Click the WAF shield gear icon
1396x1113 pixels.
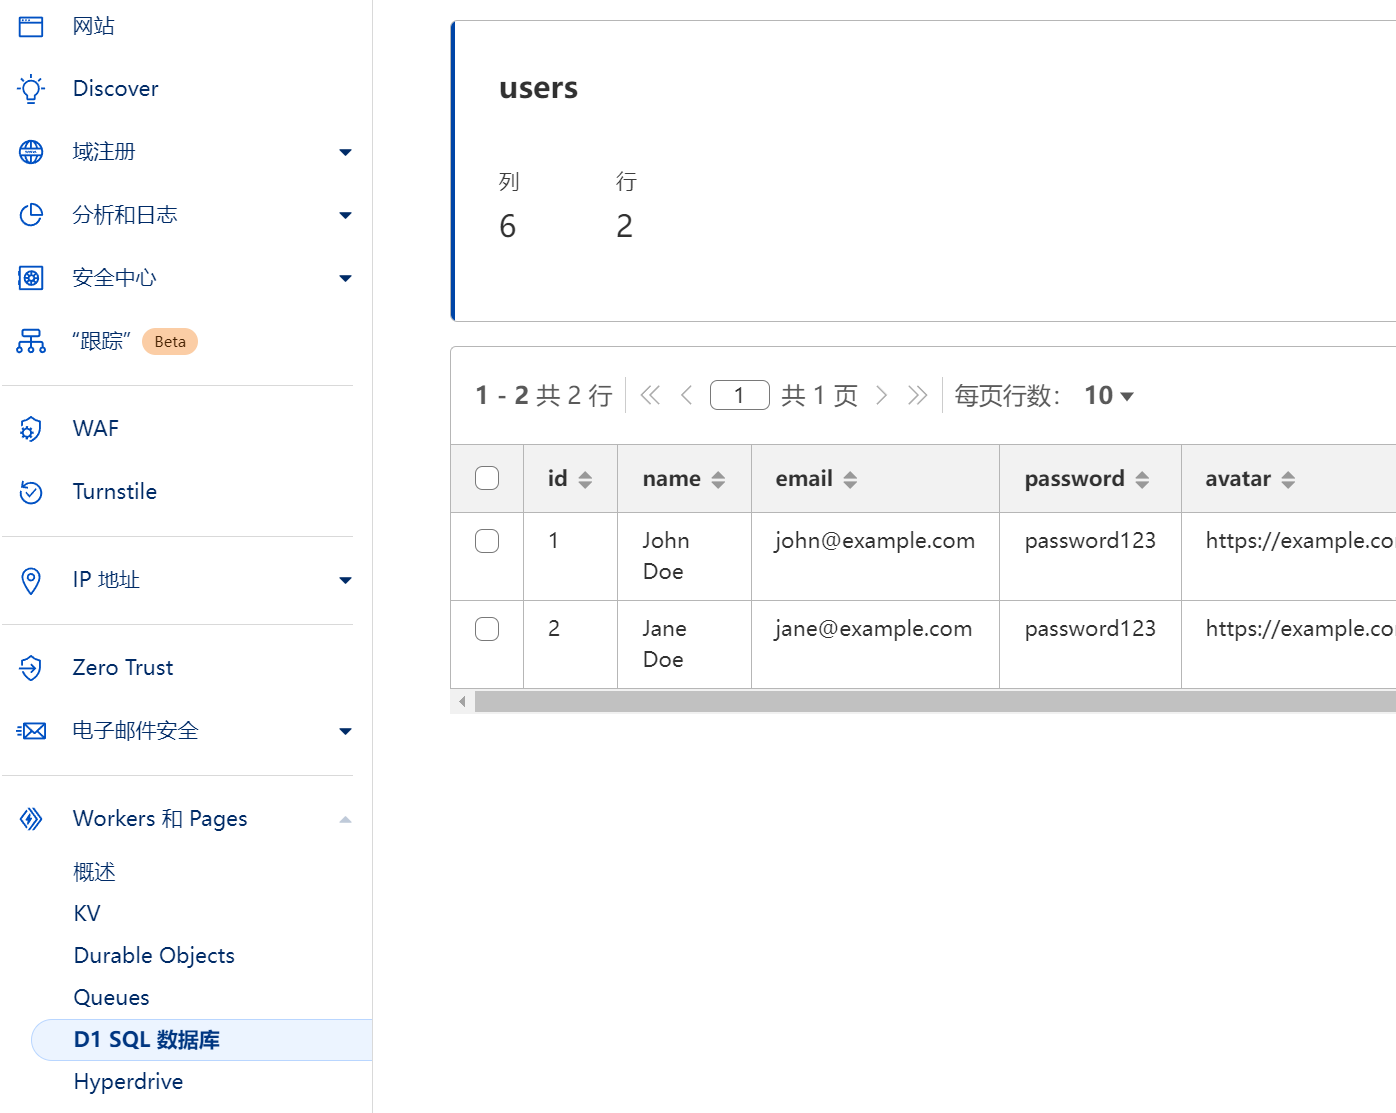point(31,429)
